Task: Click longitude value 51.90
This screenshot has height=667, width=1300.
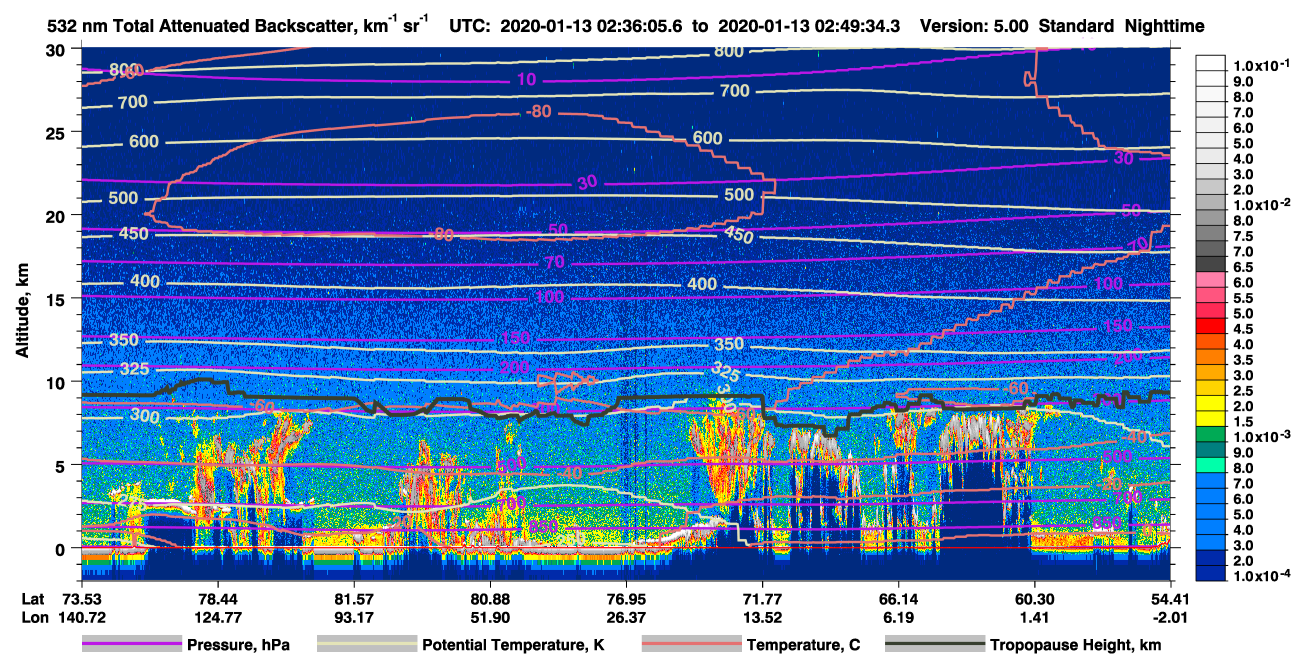Action: [x=489, y=617]
